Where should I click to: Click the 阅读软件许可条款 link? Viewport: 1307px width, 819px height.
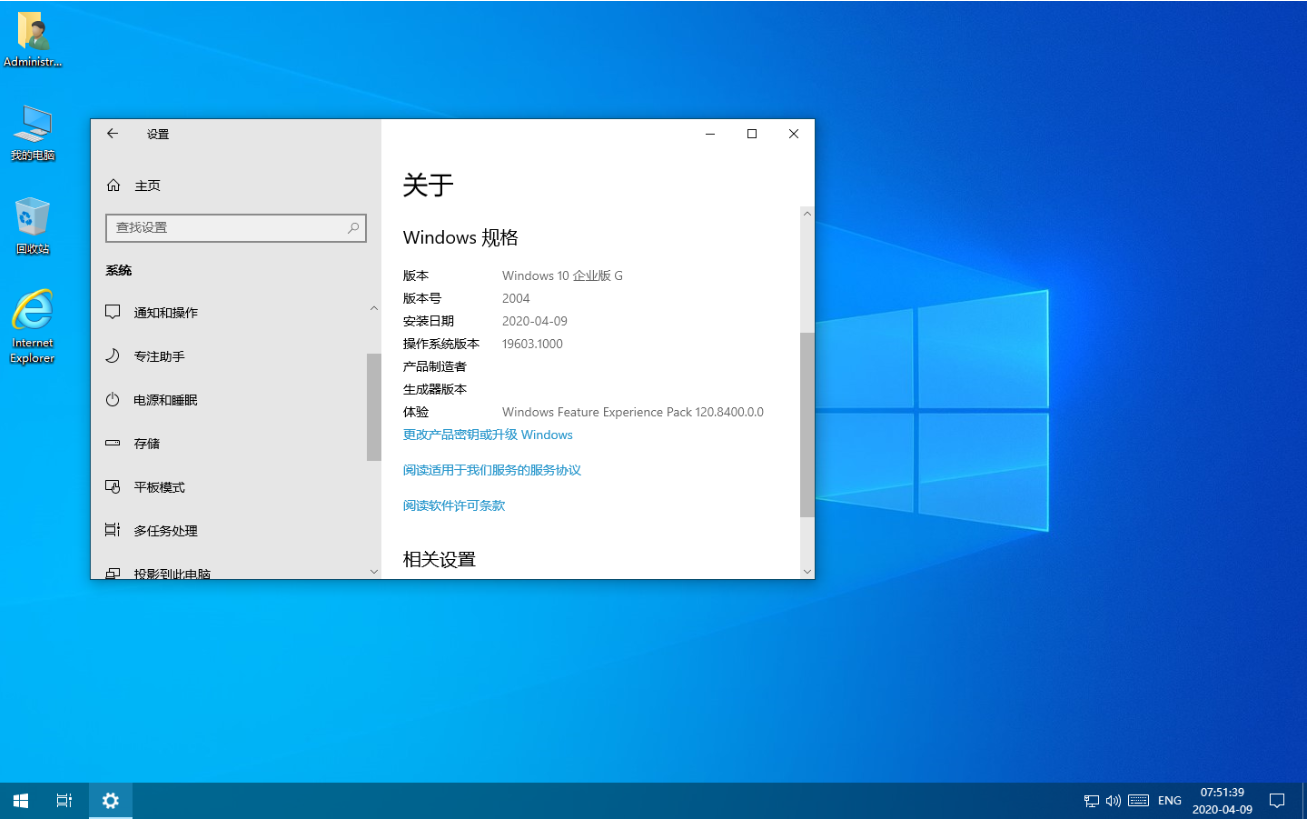point(453,506)
